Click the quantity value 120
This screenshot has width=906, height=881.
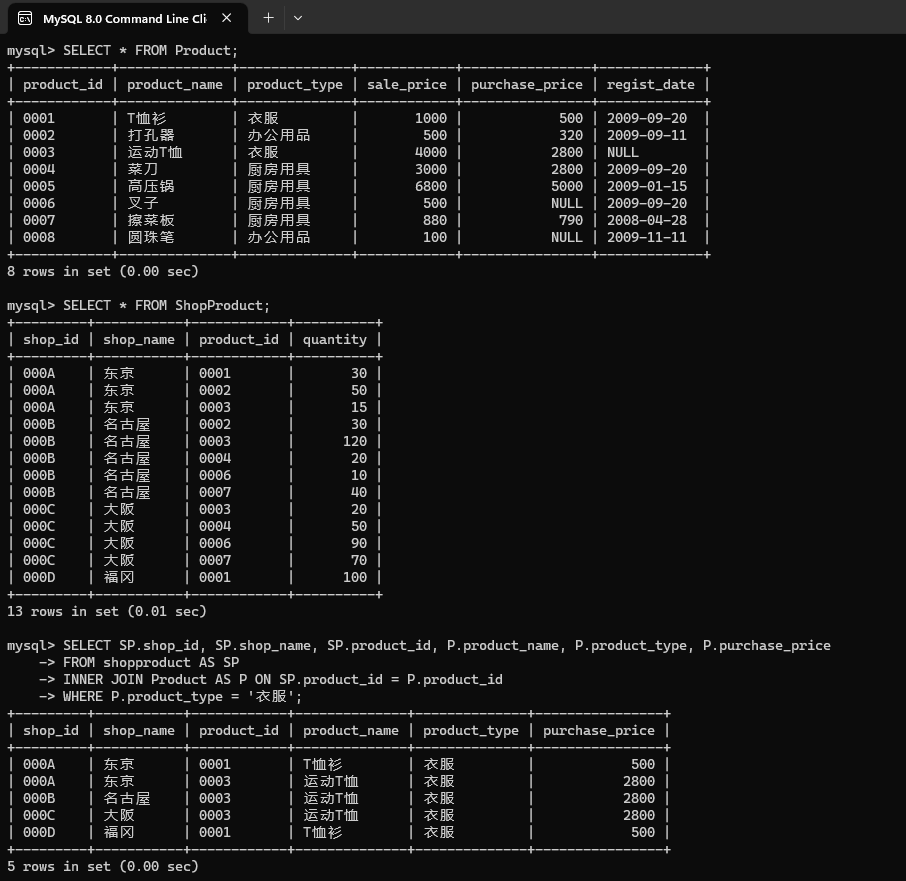point(354,441)
